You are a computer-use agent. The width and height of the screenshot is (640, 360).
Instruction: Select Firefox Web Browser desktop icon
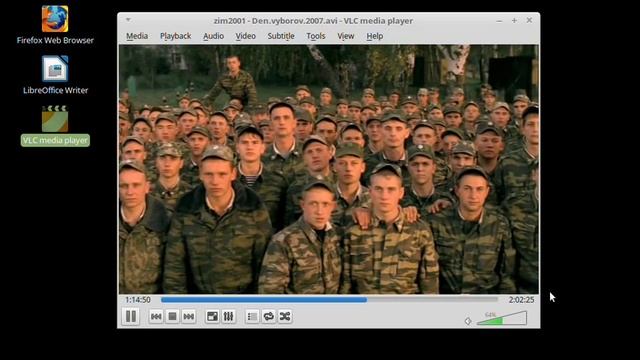[x=55, y=24]
